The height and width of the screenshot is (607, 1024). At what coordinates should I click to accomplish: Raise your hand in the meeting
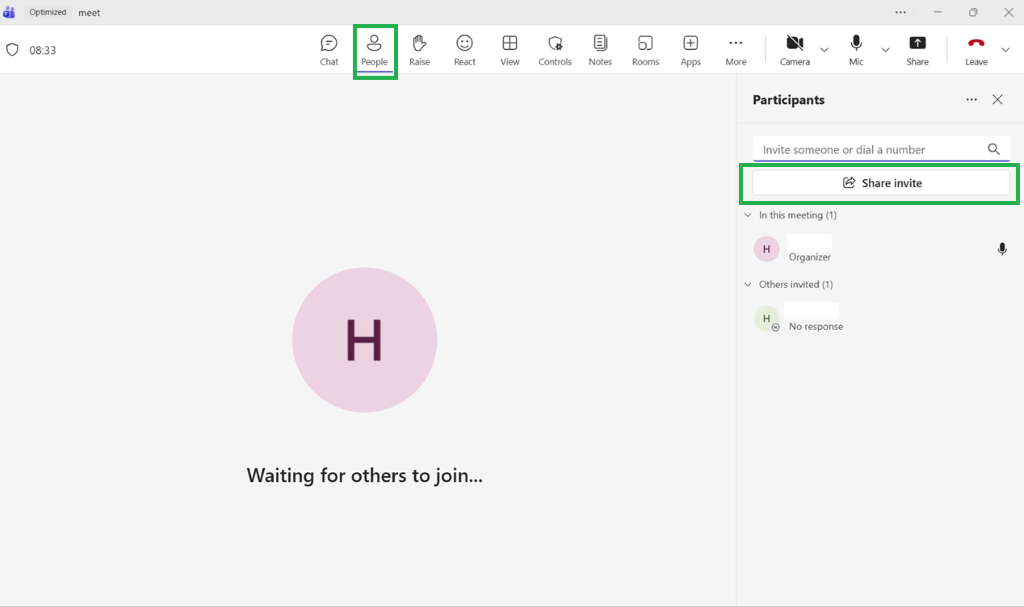(x=419, y=50)
